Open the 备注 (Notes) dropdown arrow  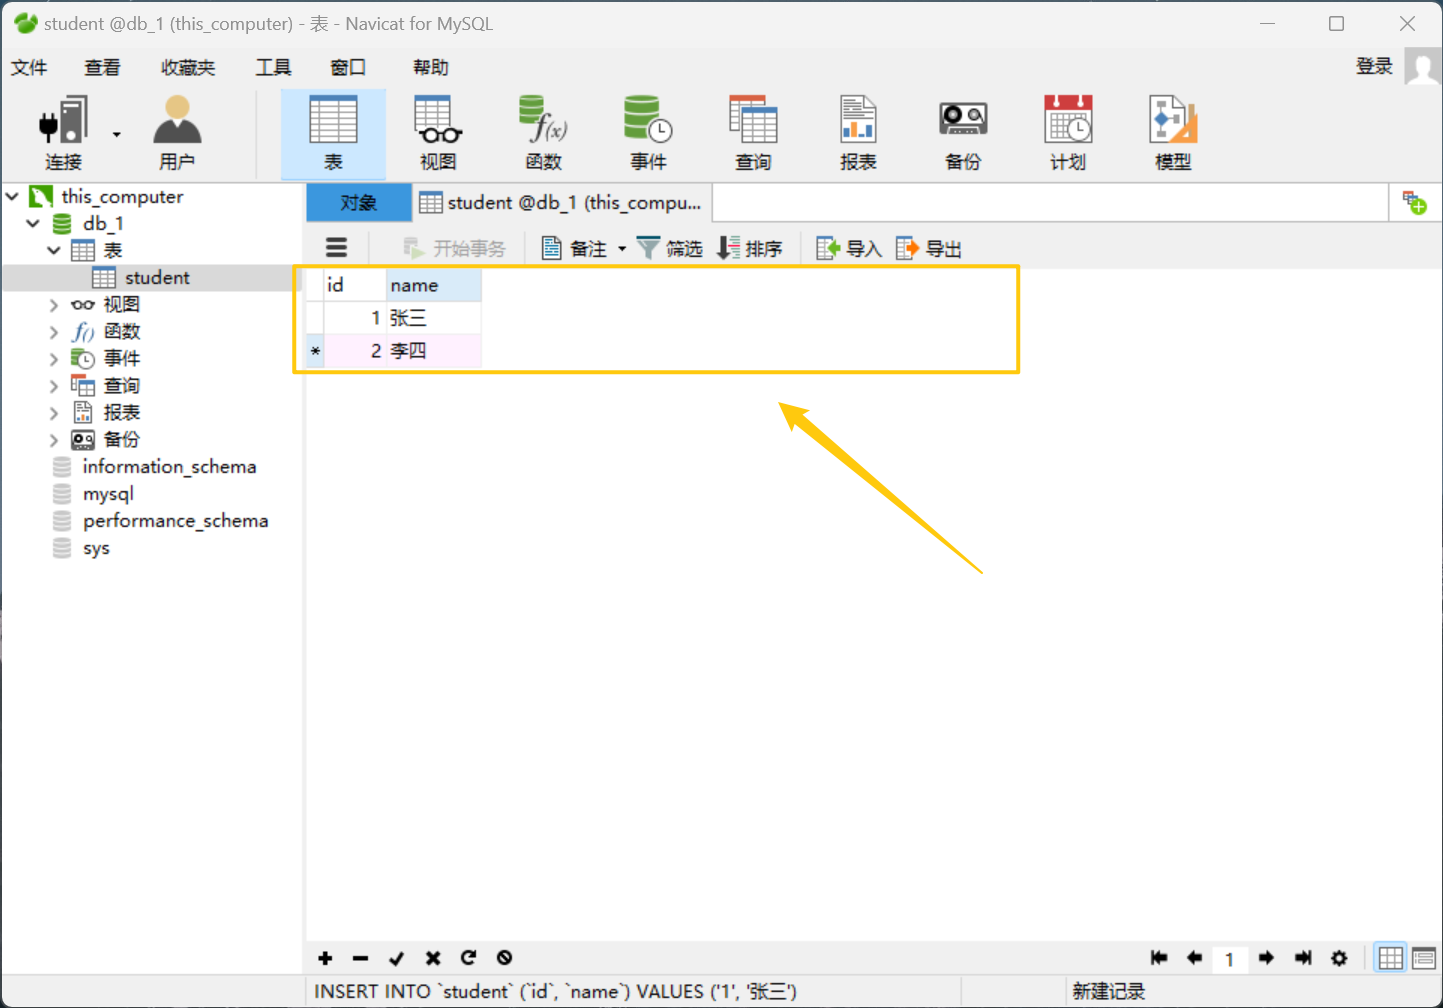tap(621, 248)
